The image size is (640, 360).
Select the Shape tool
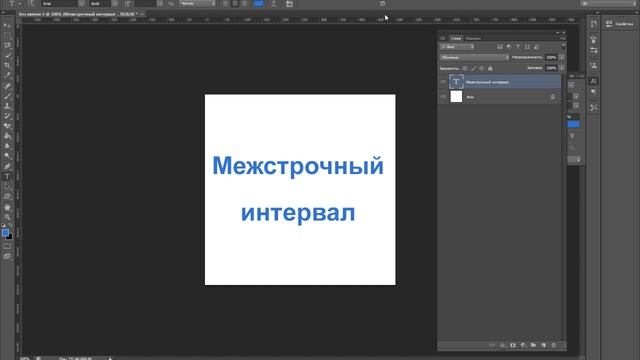(7, 196)
